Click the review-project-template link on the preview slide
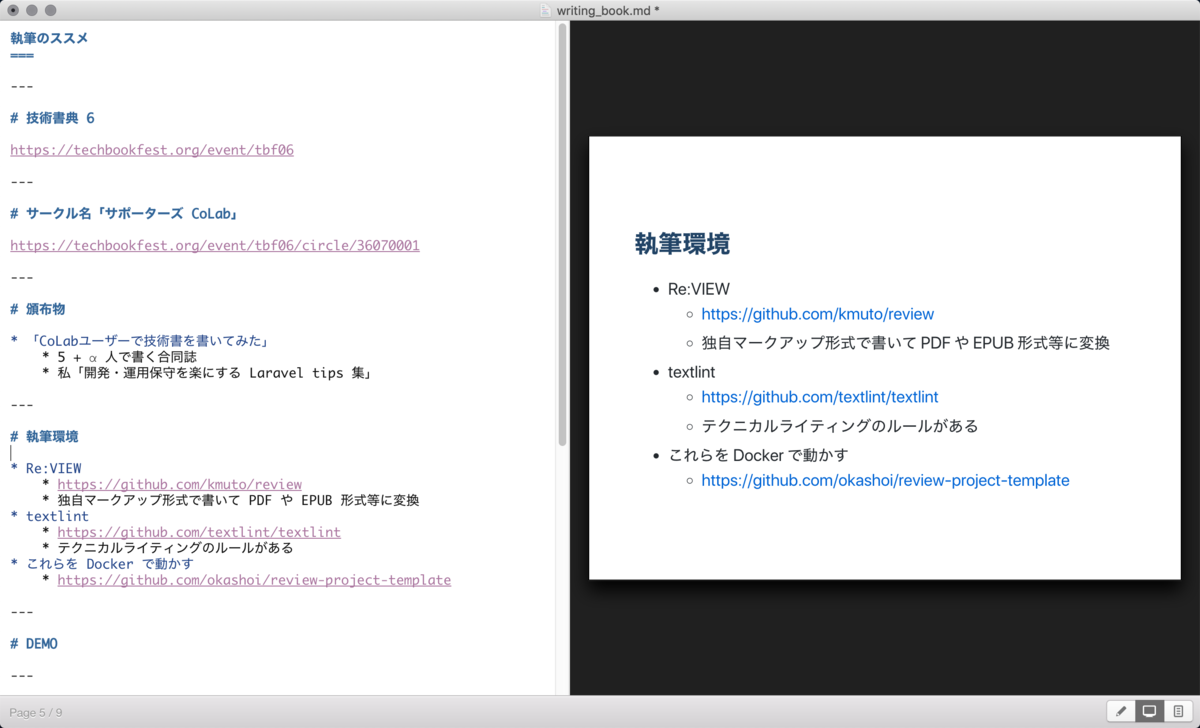The height and width of the screenshot is (728, 1200). [886, 480]
